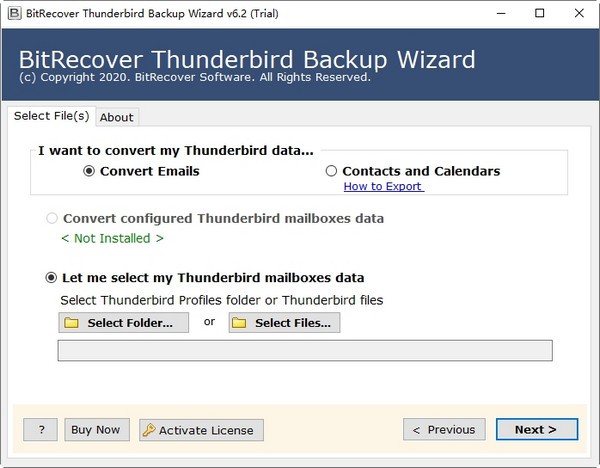Click the selected path text field
600x468 pixels.
tap(305, 350)
